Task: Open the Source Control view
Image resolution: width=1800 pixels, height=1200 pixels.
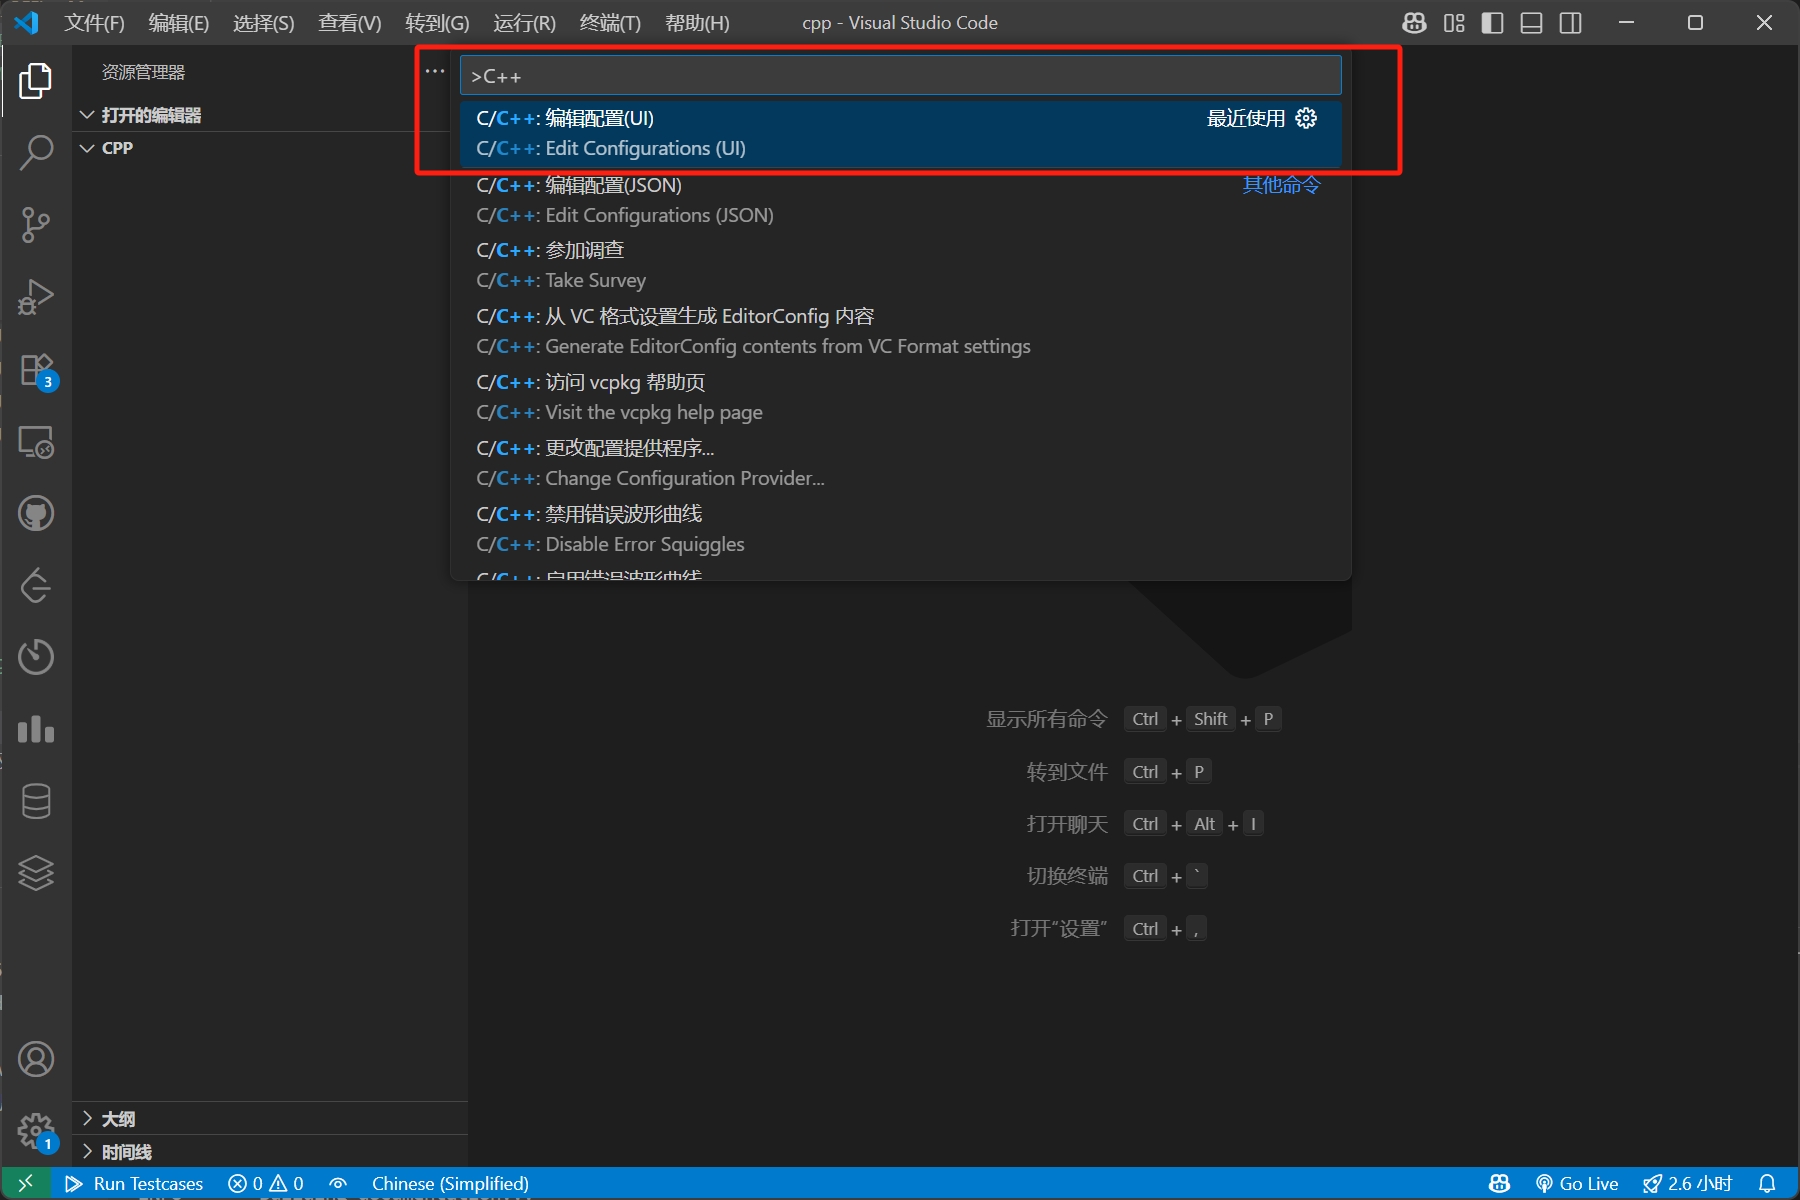Action: point(36,224)
